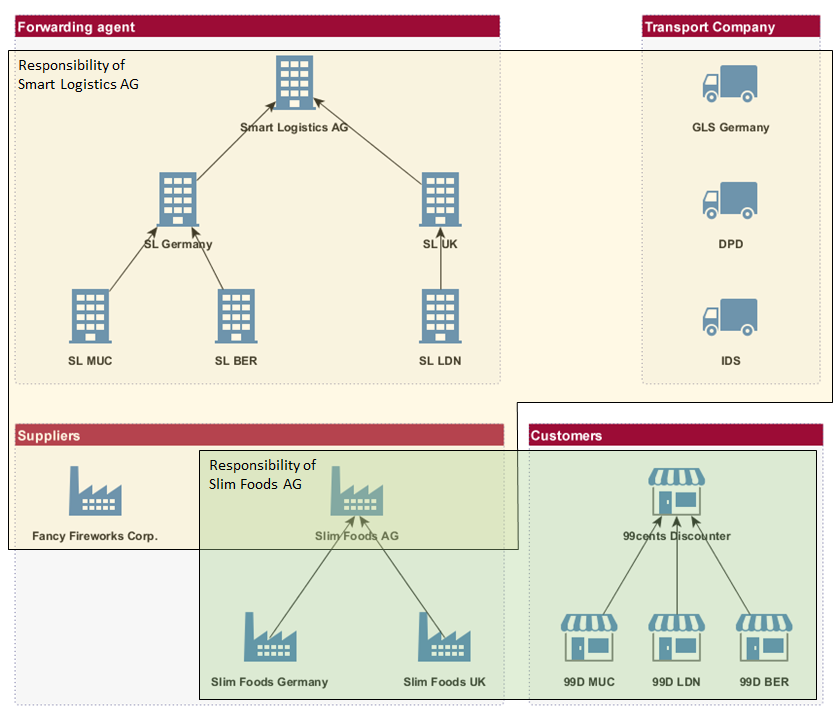The width and height of the screenshot is (838, 720).
Task: Click the IDS truck icon
Action: click(730, 317)
